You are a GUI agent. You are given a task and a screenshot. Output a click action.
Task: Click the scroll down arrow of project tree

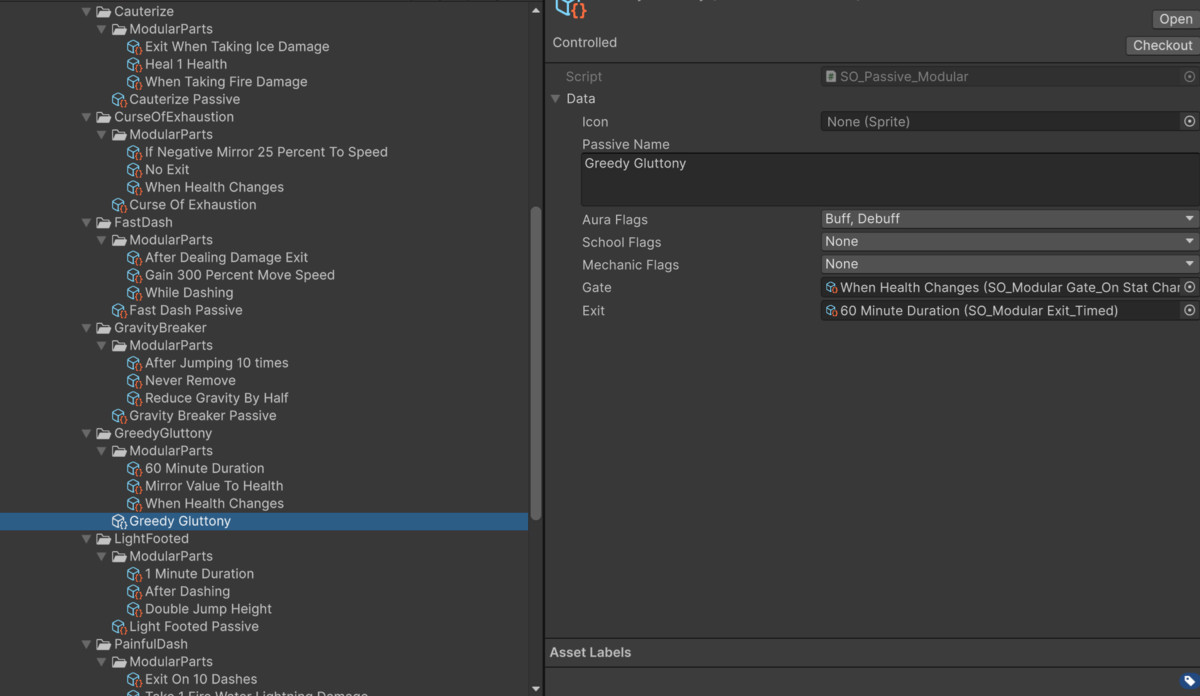[x=536, y=688]
